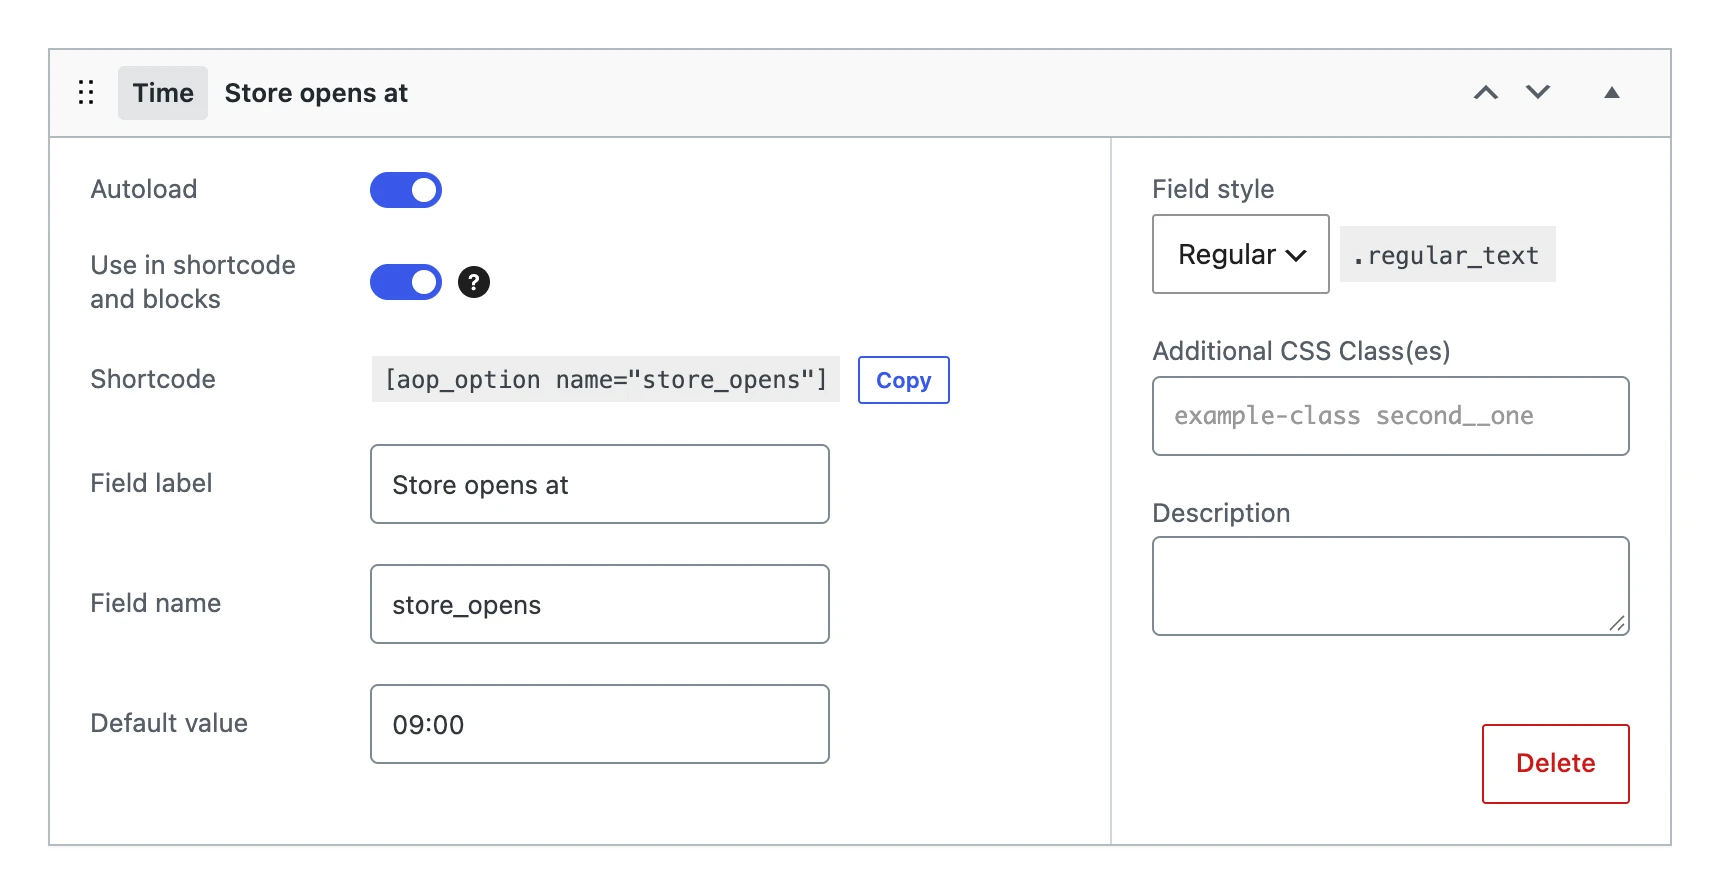Select the Time field type badge
The height and width of the screenshot is (894, 1720).
(163, 93)
